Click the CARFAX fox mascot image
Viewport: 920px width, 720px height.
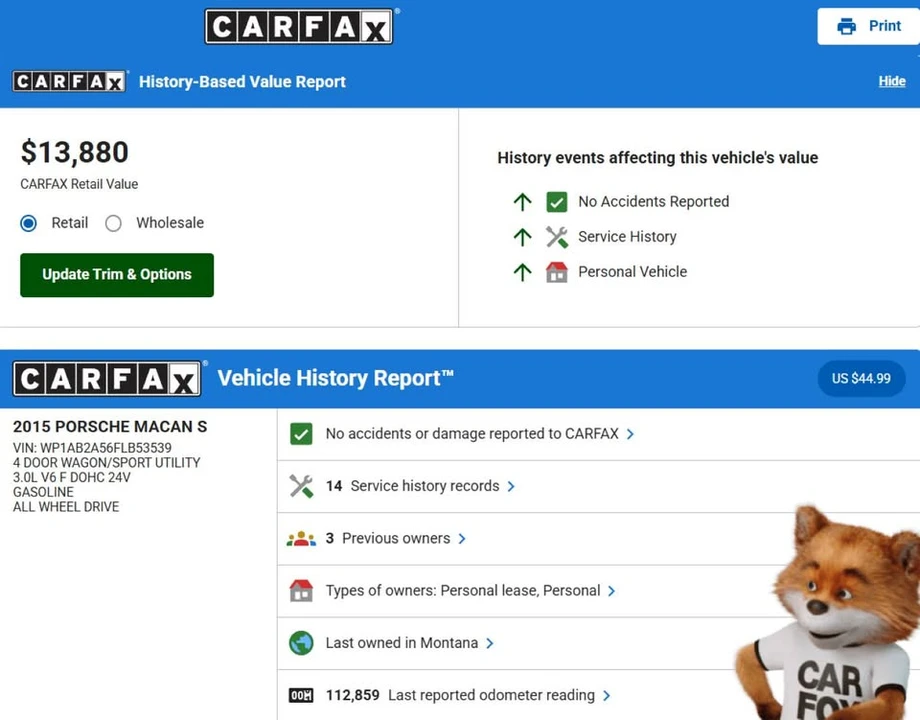click(x=828, y=612)
